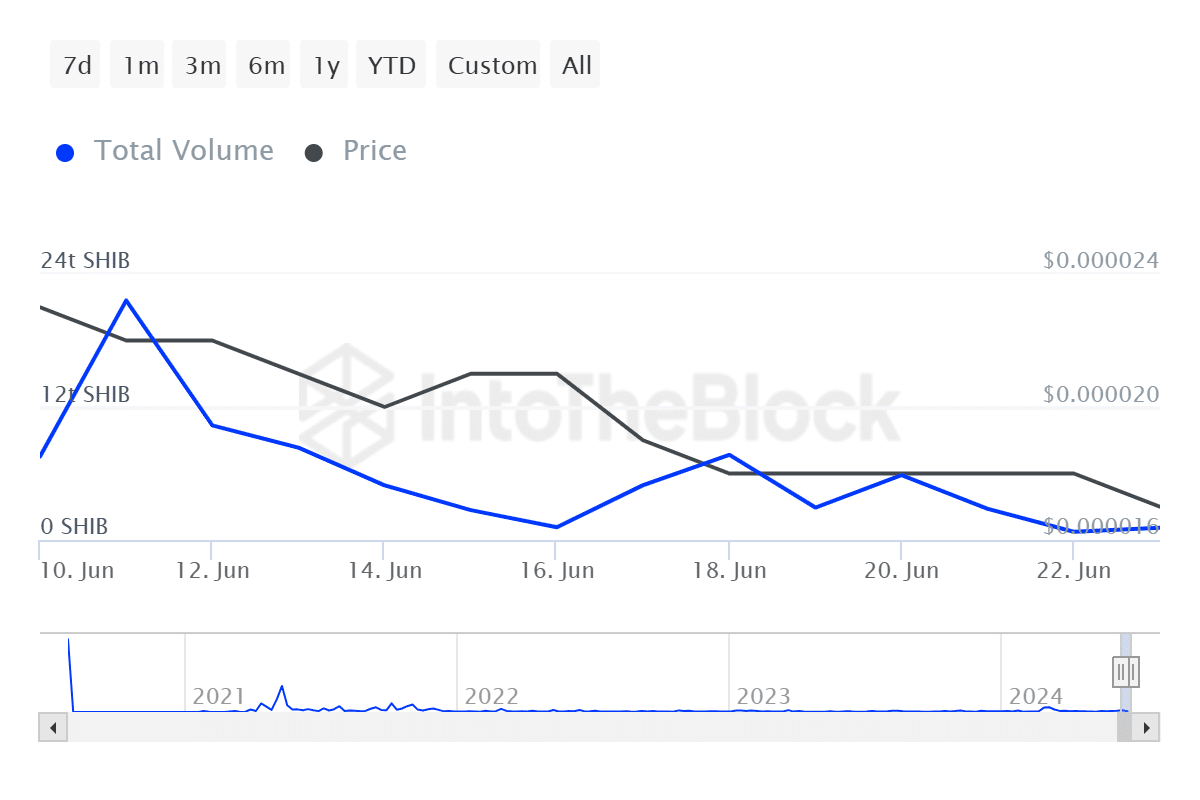
Task: Grab the navigator range handle
Action: 1126,671
